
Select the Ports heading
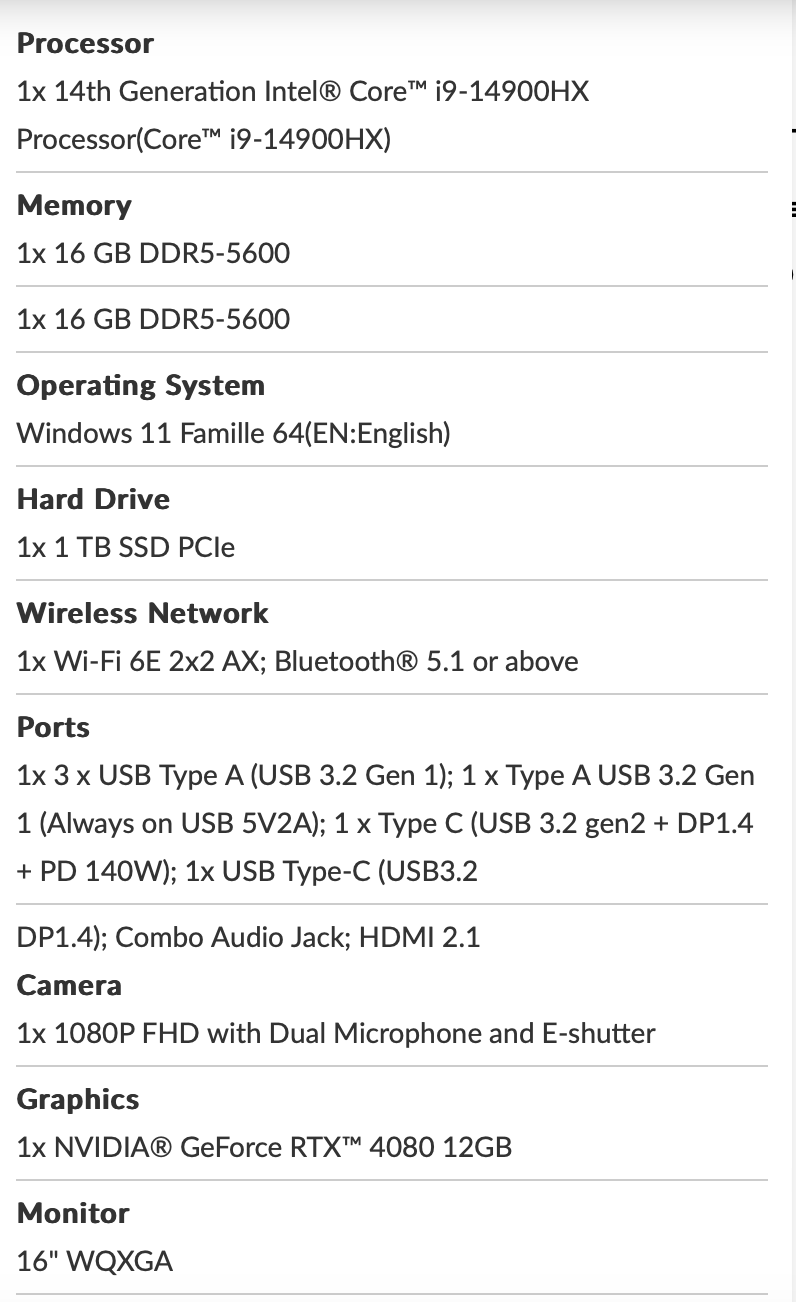[53, 727]
